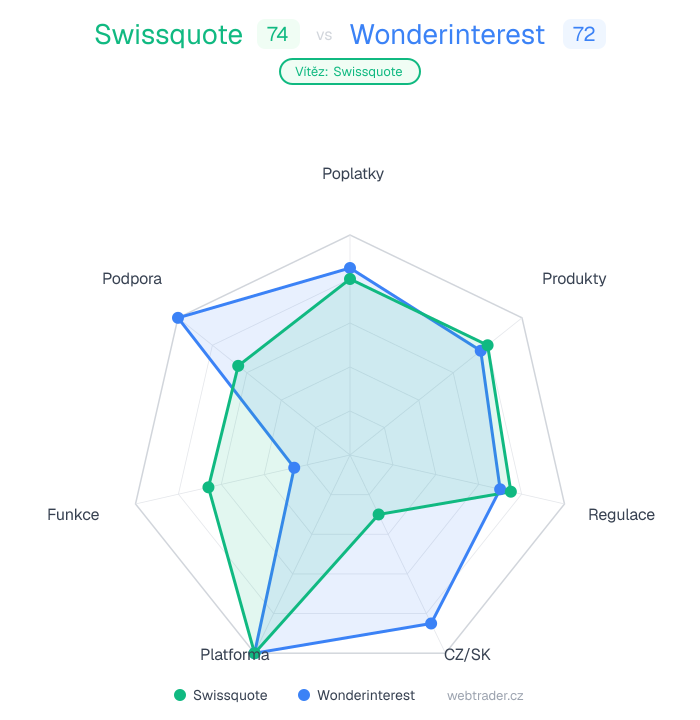The width and height of the screenshot is (700, 720).
Task: Click Wonderinterest data point on Podpora axis
Action: (178, 318)
